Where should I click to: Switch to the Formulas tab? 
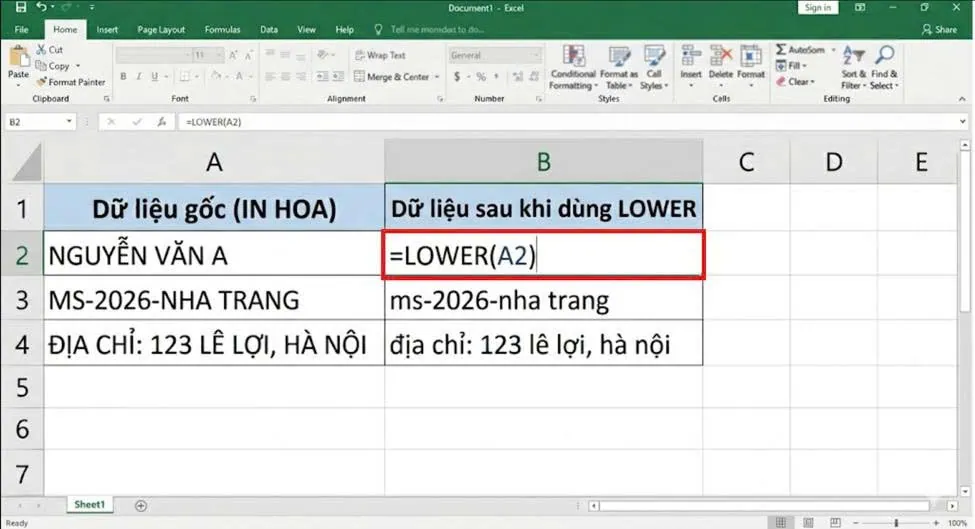(x=222, y=29)
